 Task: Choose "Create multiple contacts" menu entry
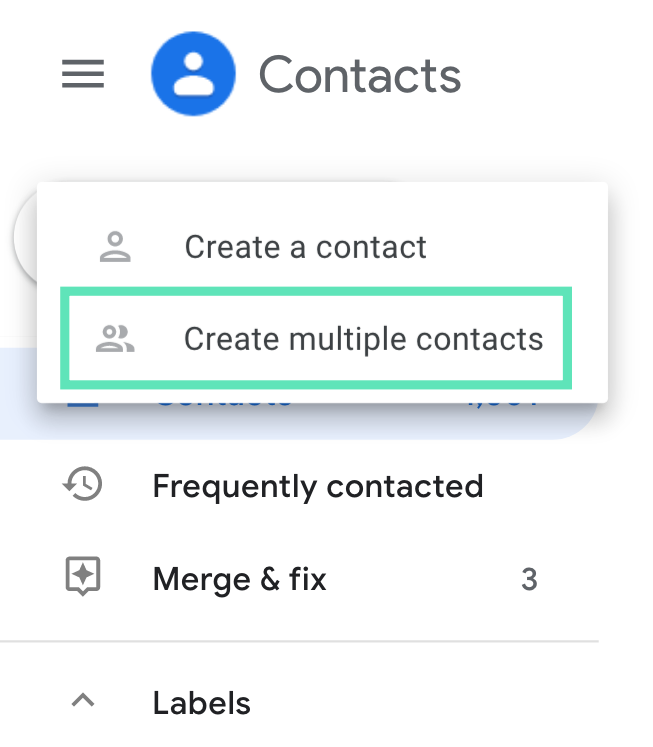point(363,339)
